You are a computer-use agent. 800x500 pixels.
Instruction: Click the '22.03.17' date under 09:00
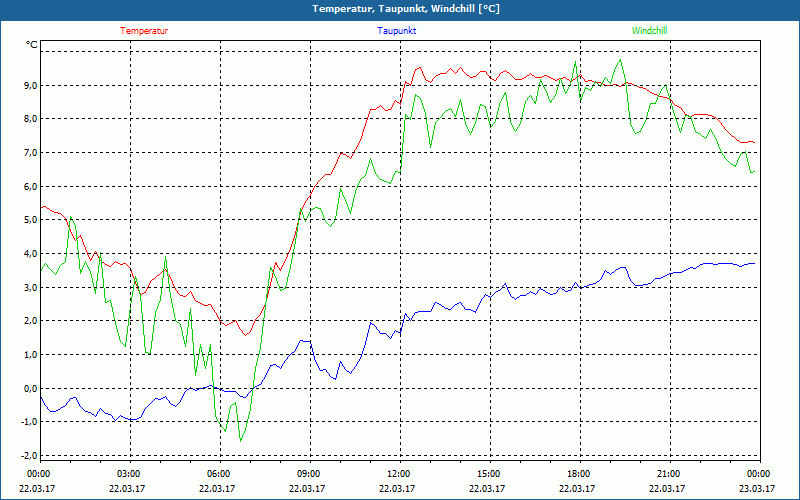tap(307, 488)
